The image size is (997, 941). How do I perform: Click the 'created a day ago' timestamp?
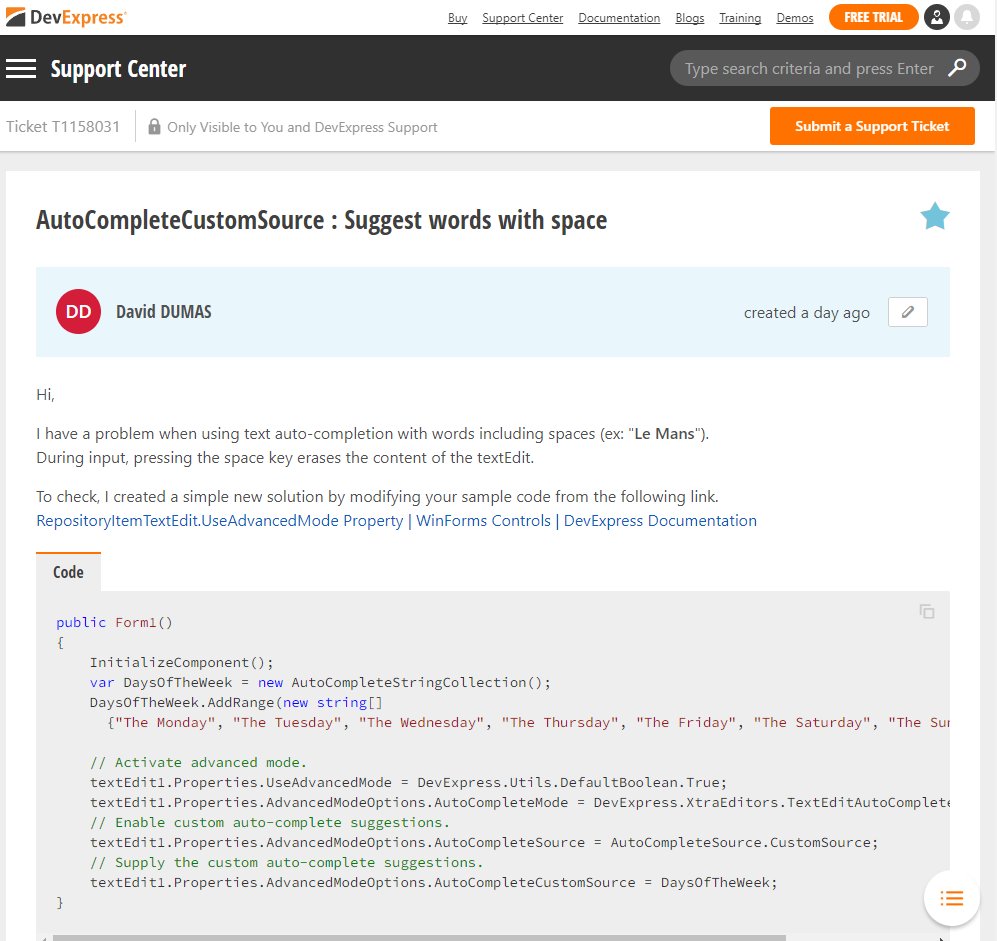pos(806,313)
